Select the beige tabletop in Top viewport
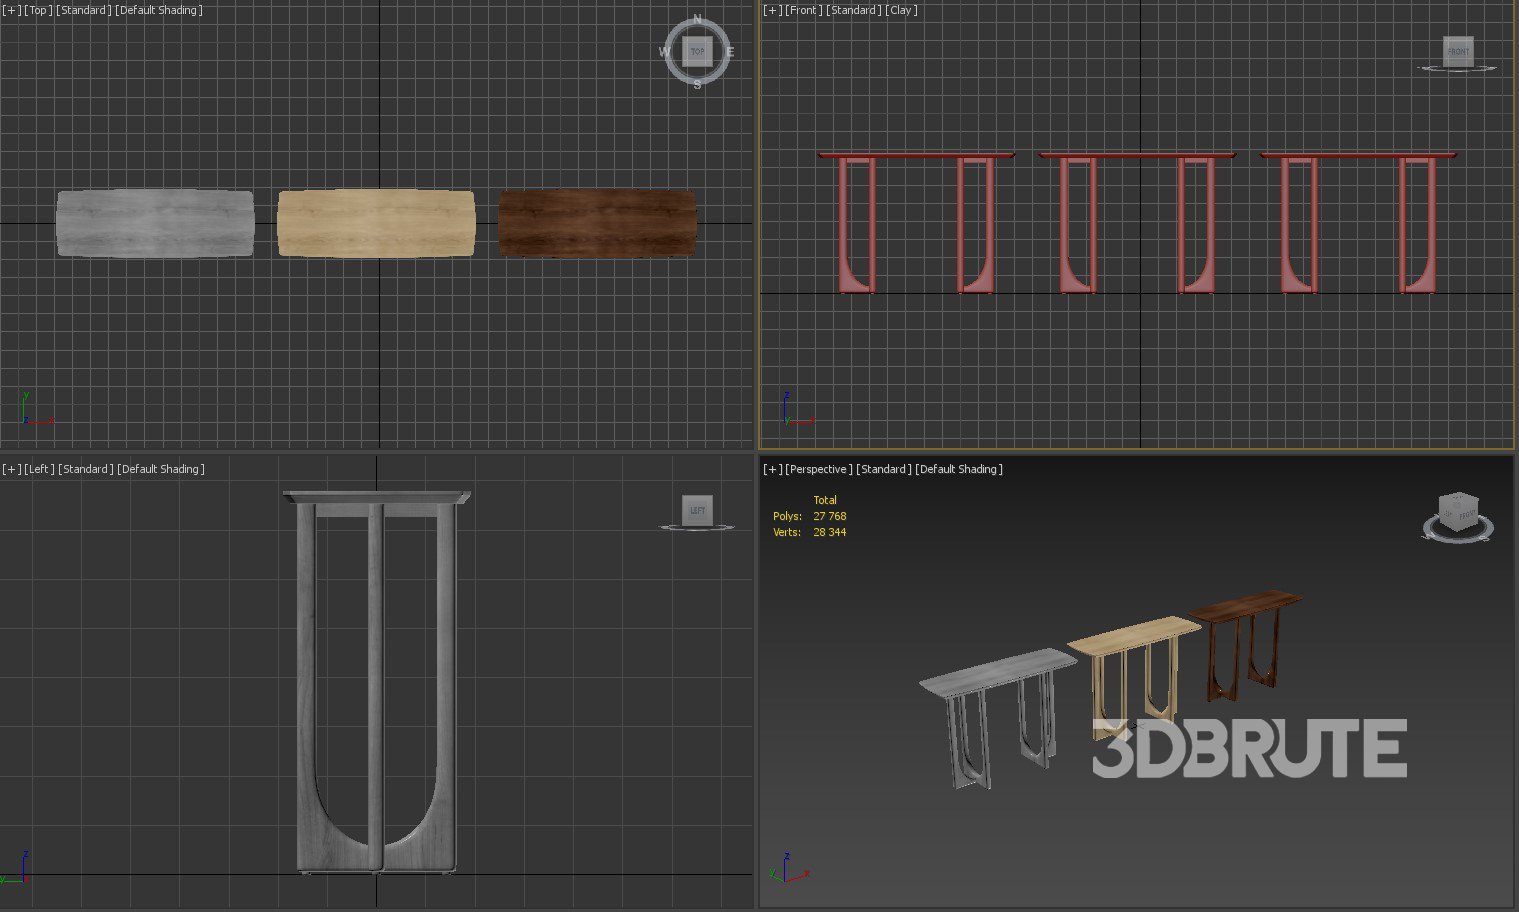Viewport: 1519px width, 912px height. pyautogui.click(x=376, y=223)
